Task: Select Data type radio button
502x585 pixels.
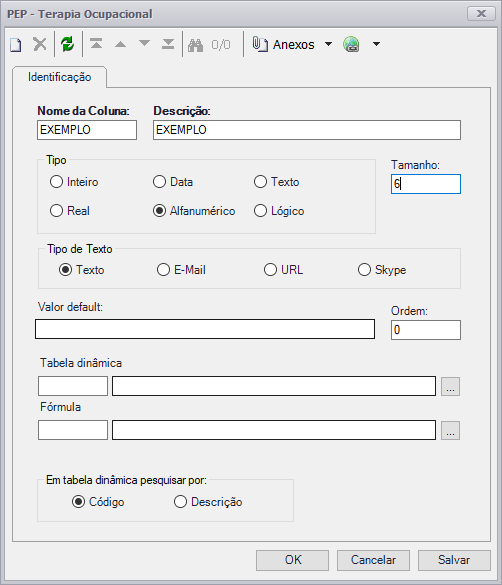Action: 159,182
